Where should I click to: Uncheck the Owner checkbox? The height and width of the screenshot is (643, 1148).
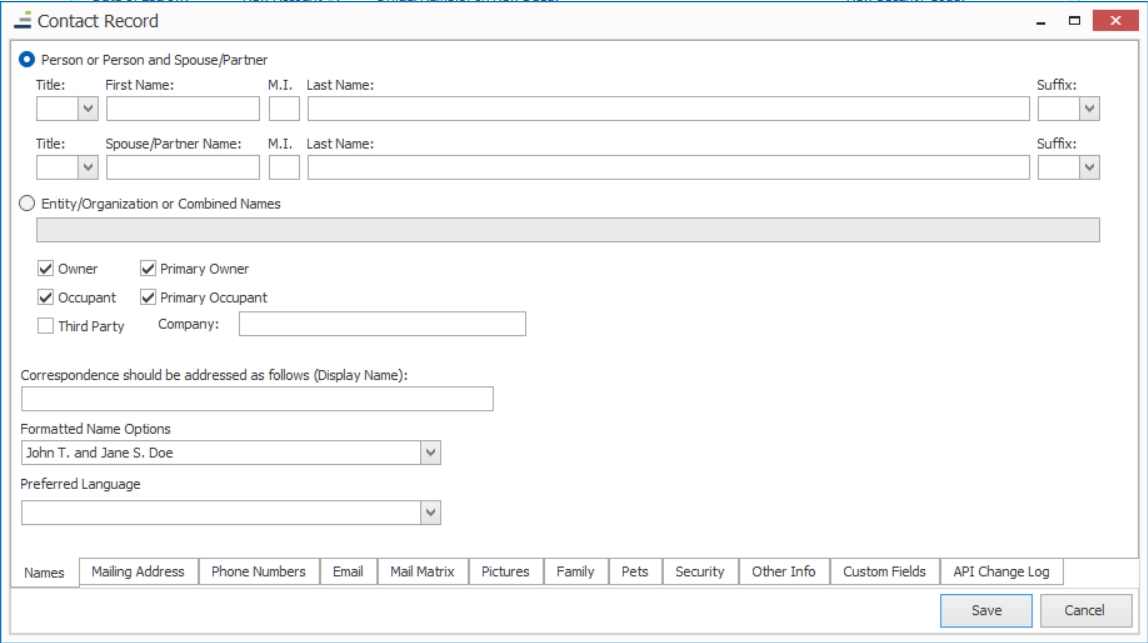[x=45, y=269]
